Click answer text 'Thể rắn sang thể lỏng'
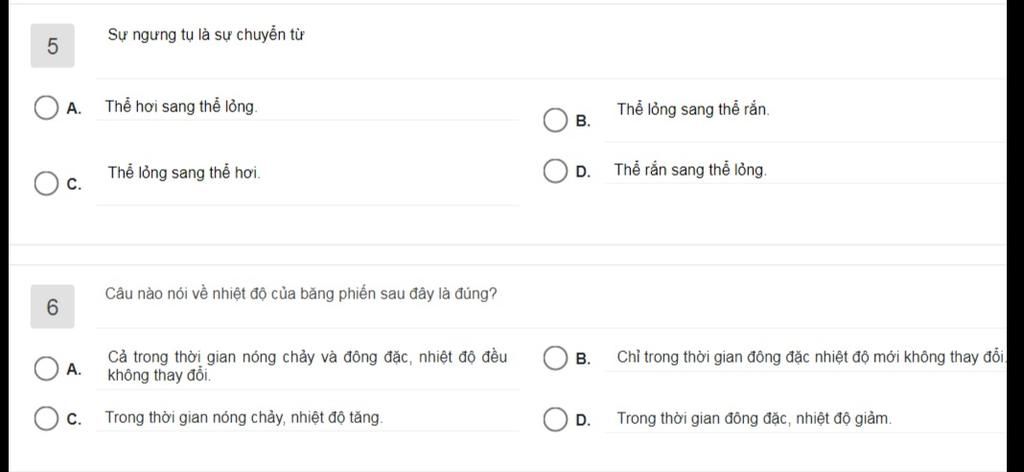 tap(690, 170)
